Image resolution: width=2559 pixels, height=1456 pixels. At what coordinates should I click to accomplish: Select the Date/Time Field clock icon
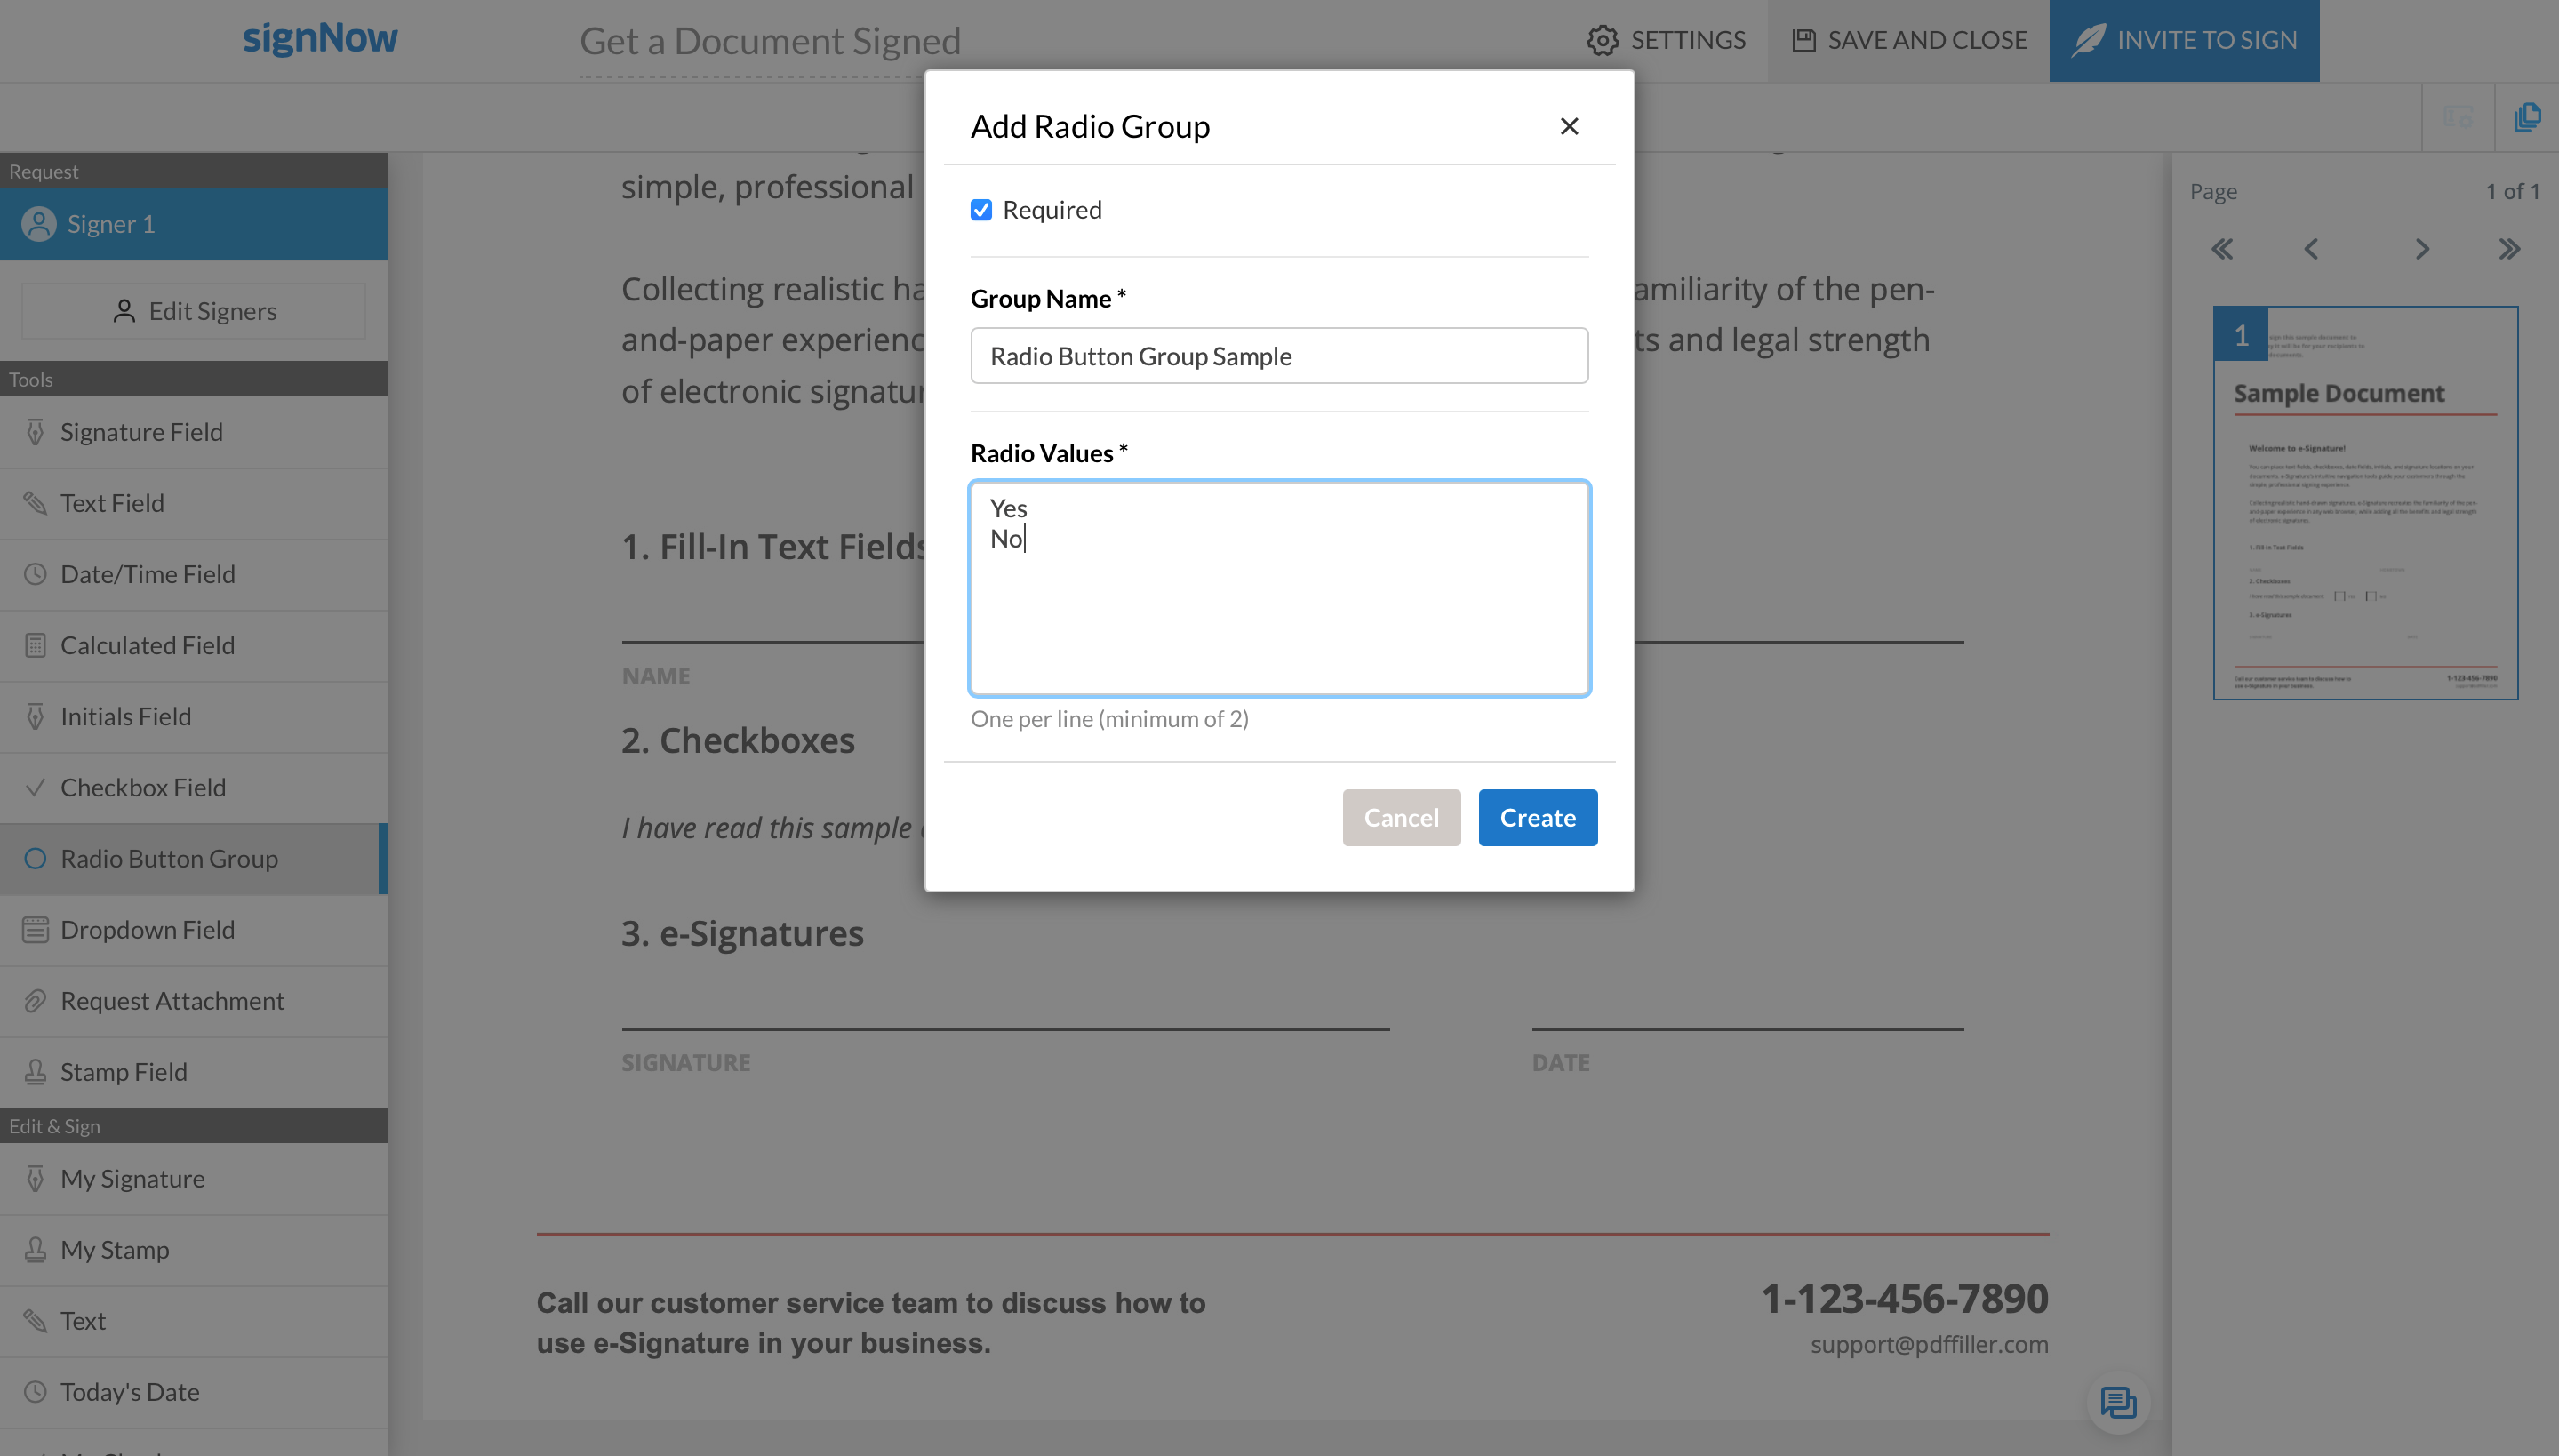tap(35, 574)
